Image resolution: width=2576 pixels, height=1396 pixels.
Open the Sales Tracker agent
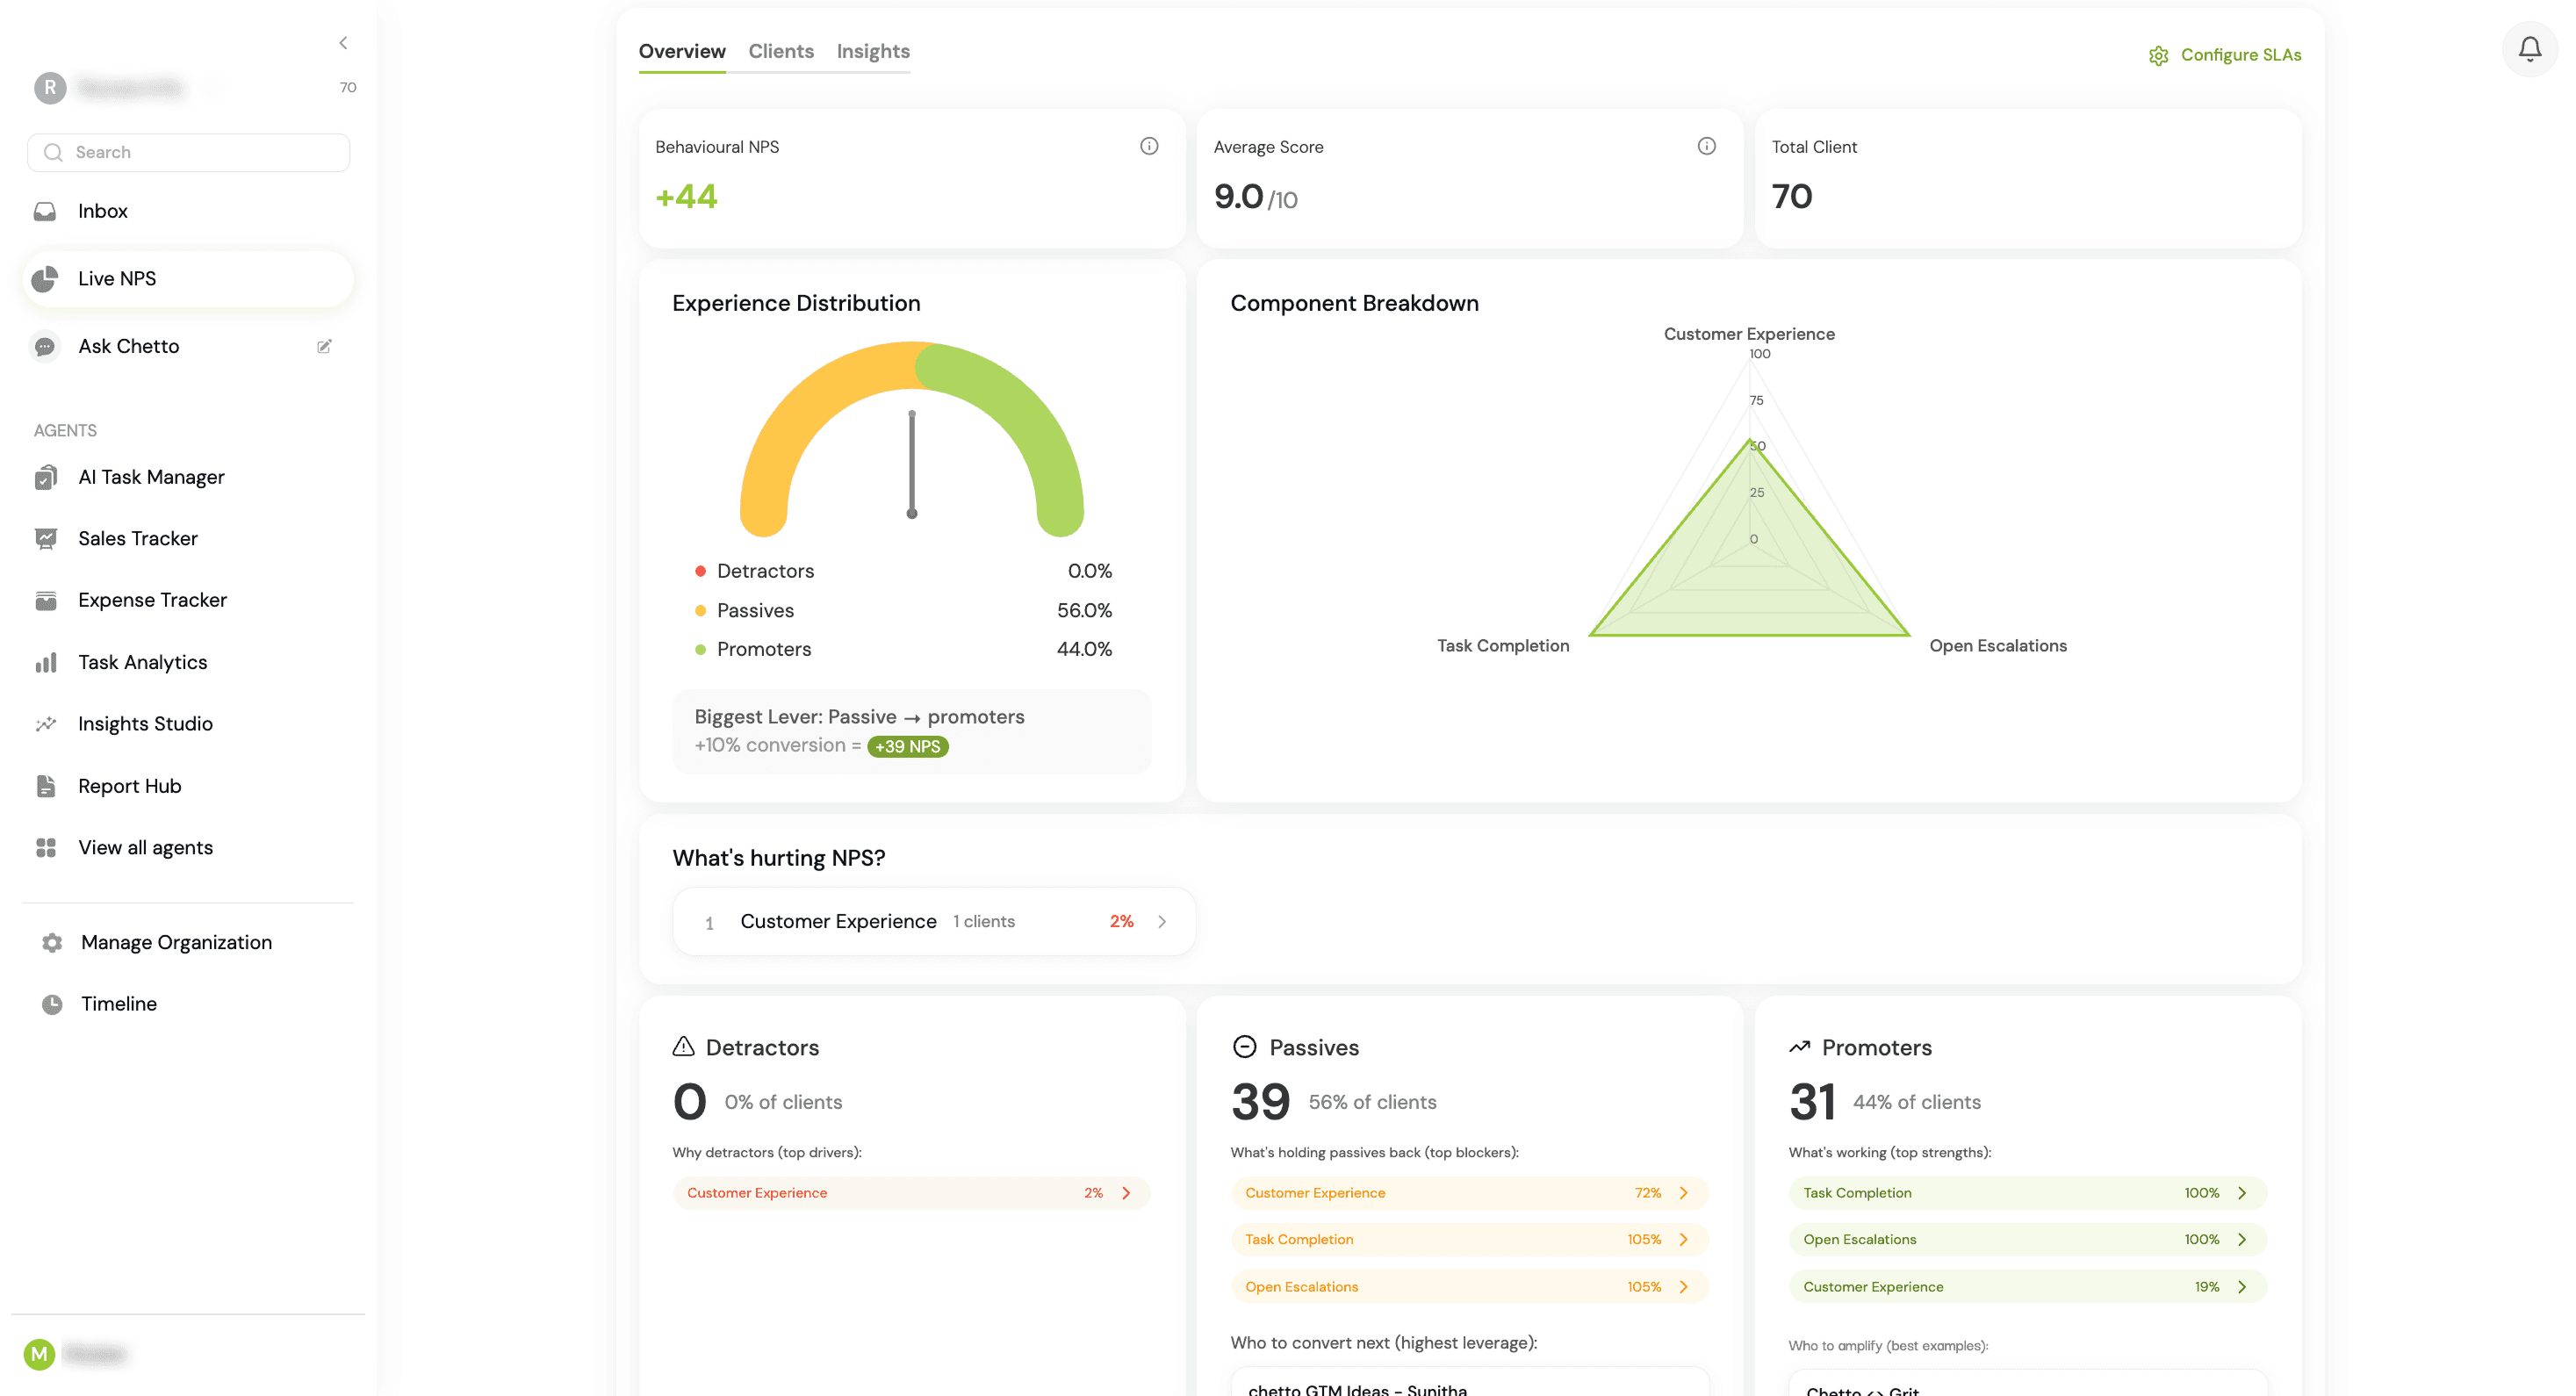click(x=137, y=538)
